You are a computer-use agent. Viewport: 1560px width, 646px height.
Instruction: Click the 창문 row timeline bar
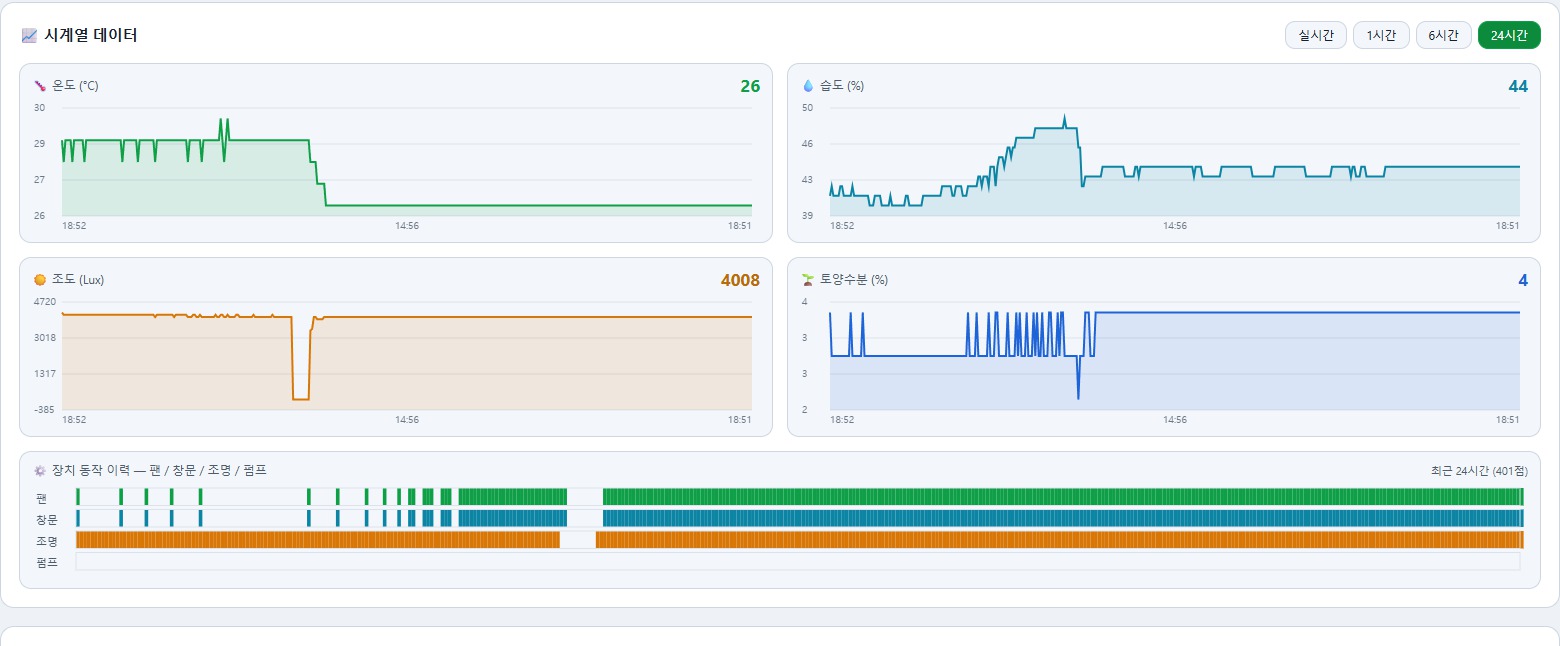tap(798, 518)
